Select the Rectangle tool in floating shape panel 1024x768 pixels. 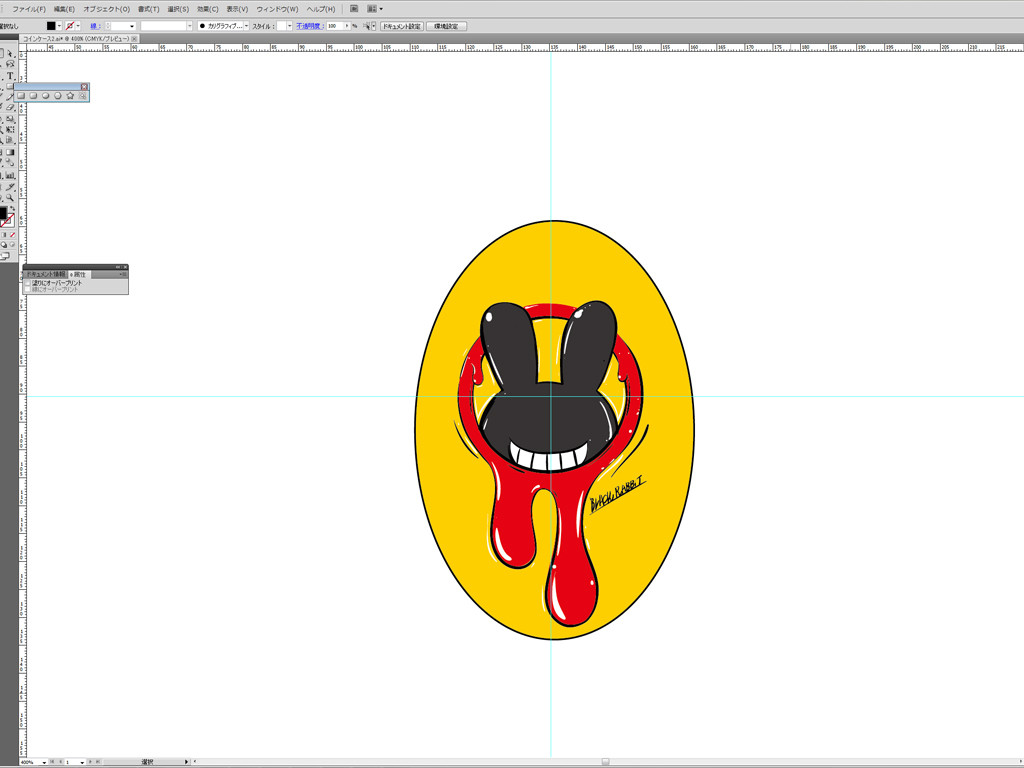(21, 96)
